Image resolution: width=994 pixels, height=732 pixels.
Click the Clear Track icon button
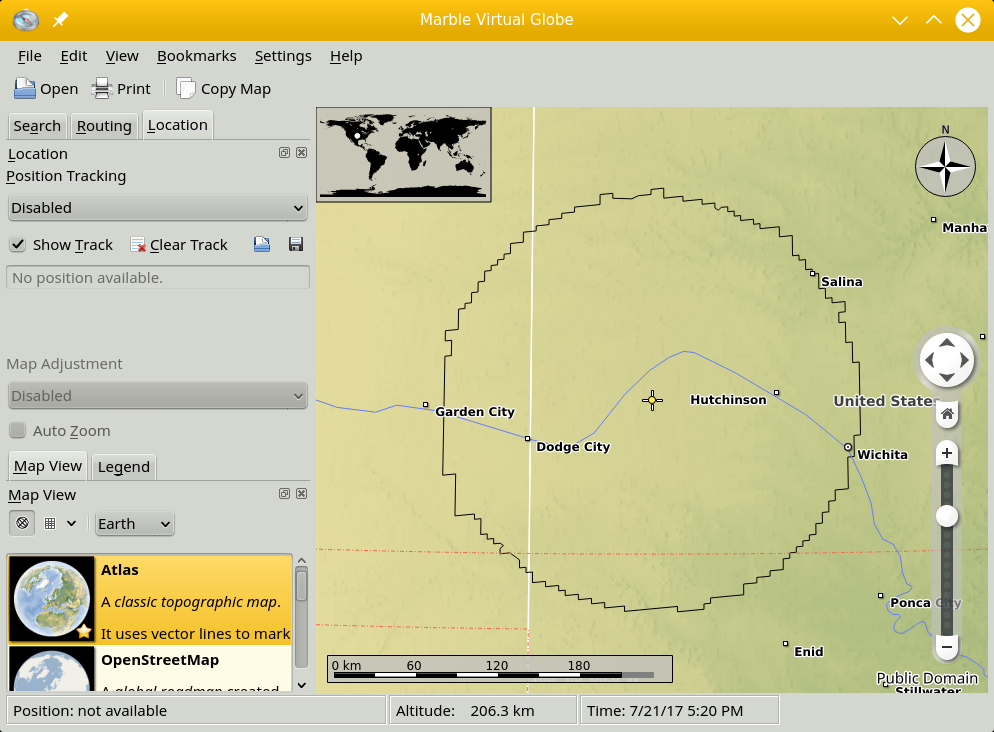tap(138, 245)
